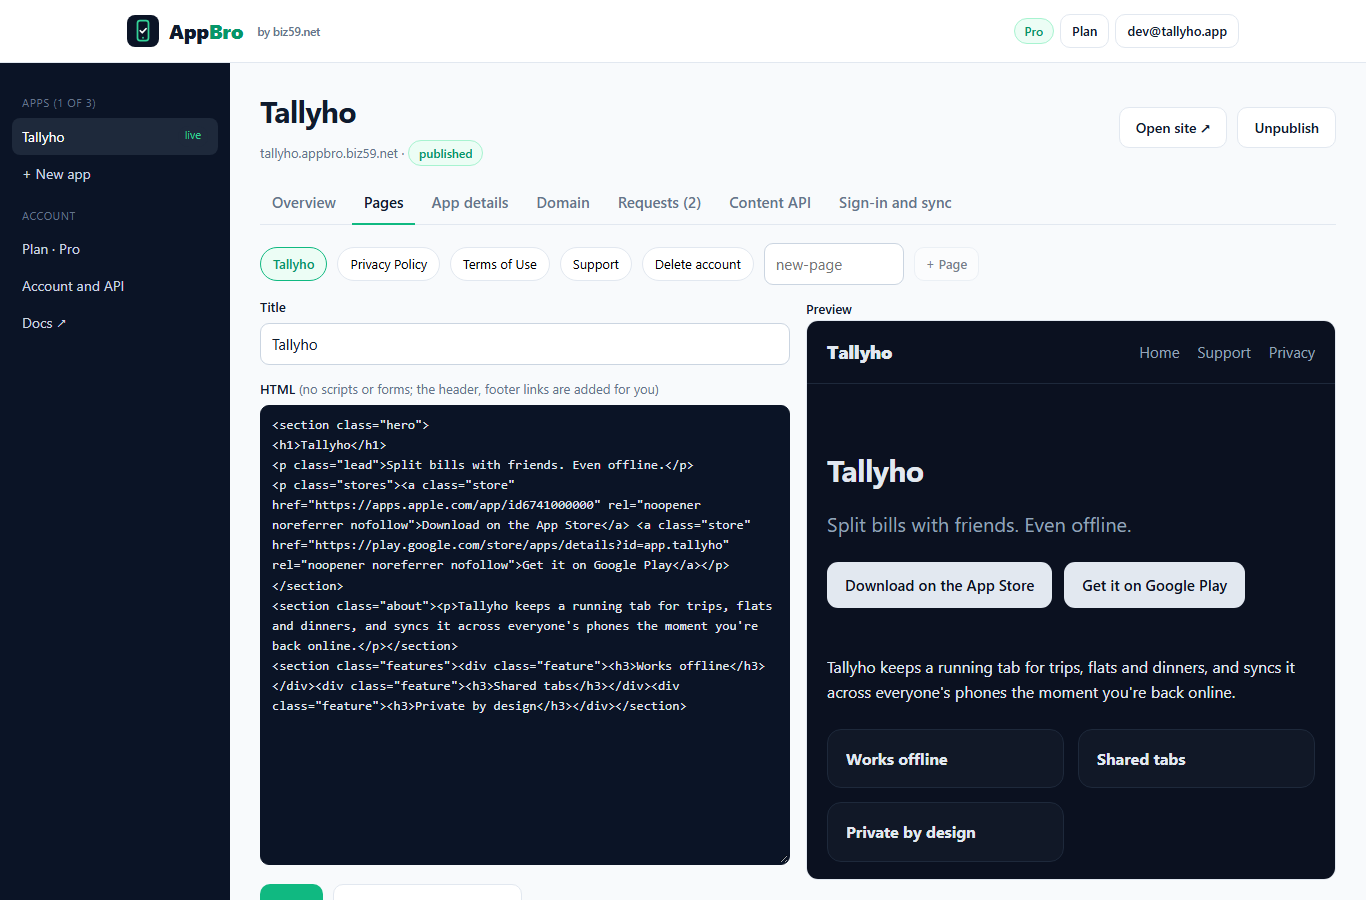The height and width of the screenshot is (900, 1366).
Task: Click Home in the preview nav
Action: point(1159,353)
